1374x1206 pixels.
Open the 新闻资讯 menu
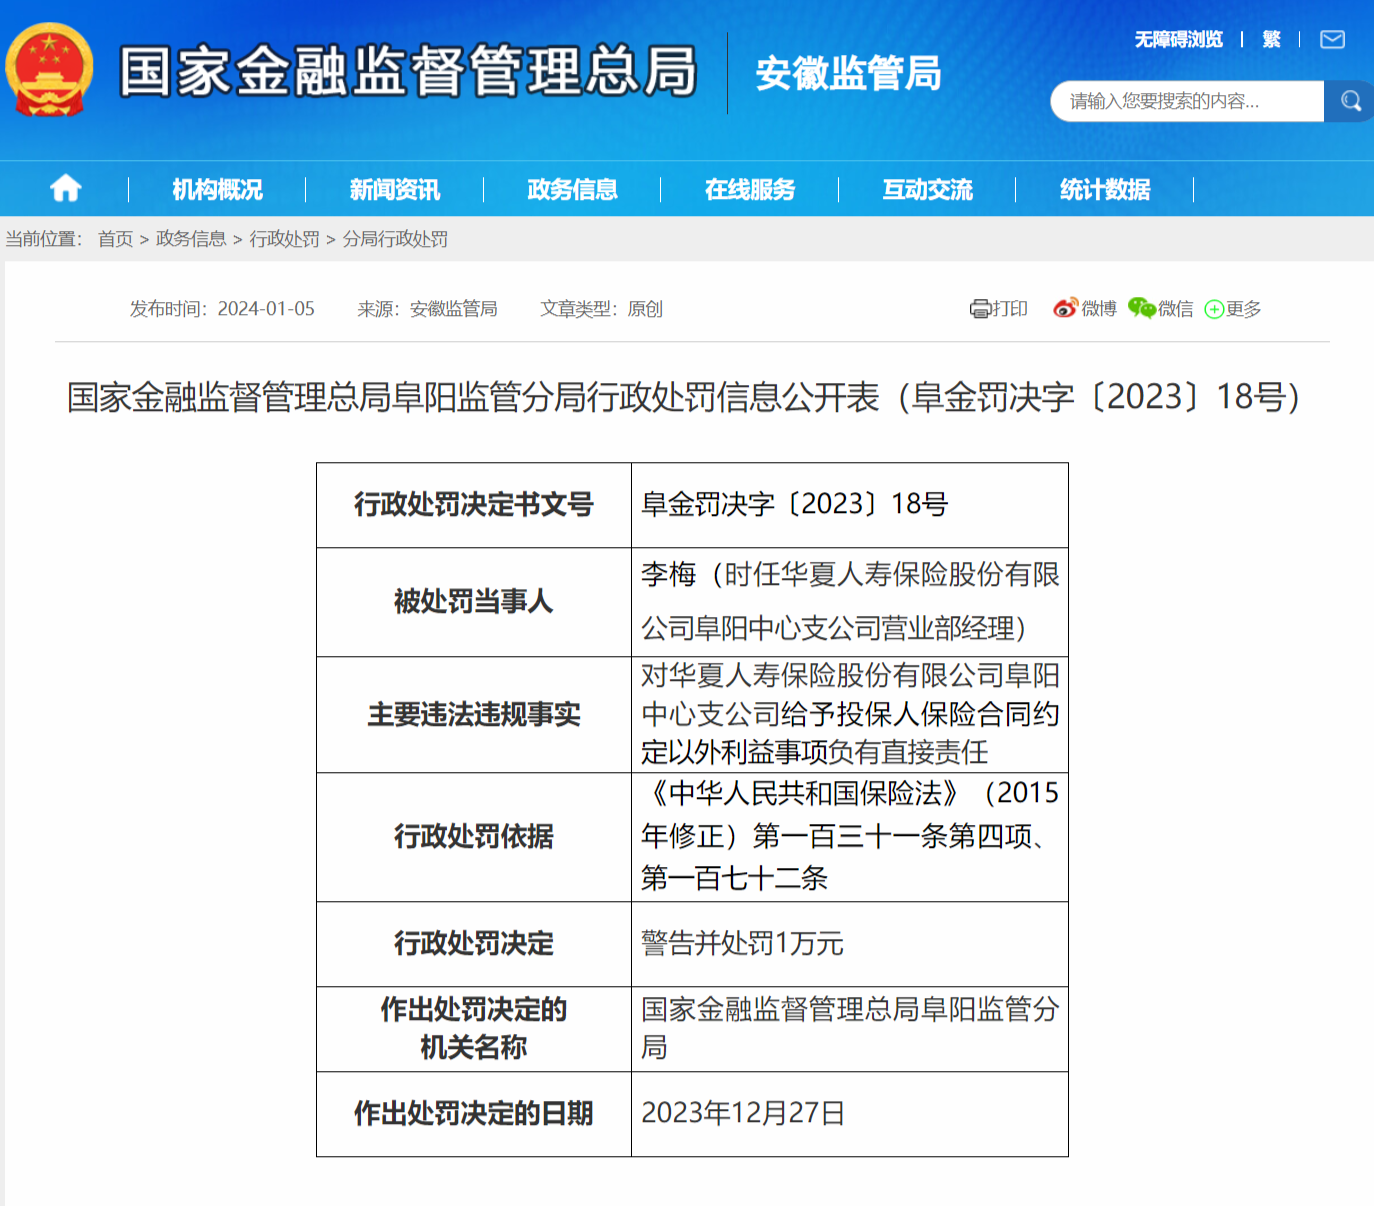(395, 188)
